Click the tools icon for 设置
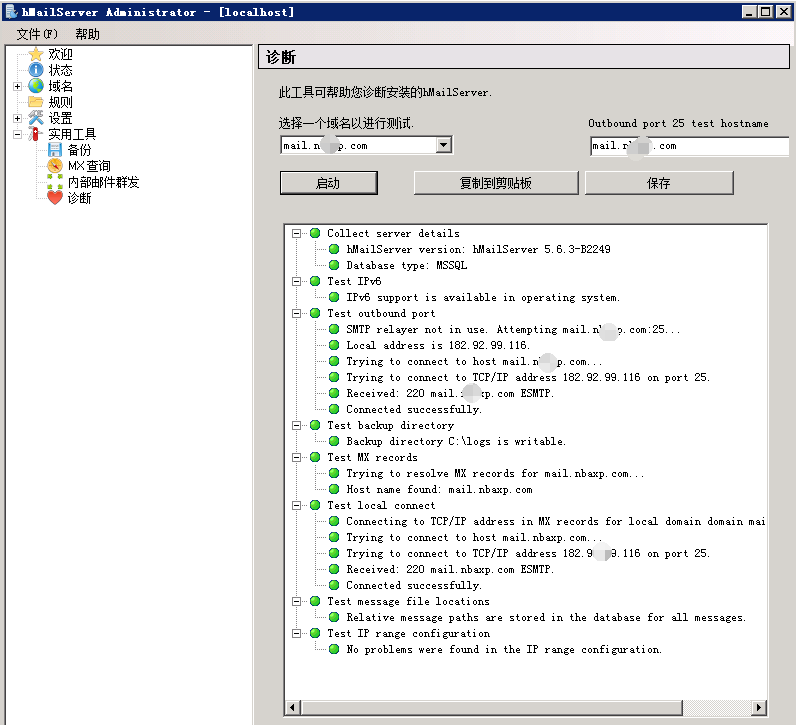796x725 pixels. [36, 118]
